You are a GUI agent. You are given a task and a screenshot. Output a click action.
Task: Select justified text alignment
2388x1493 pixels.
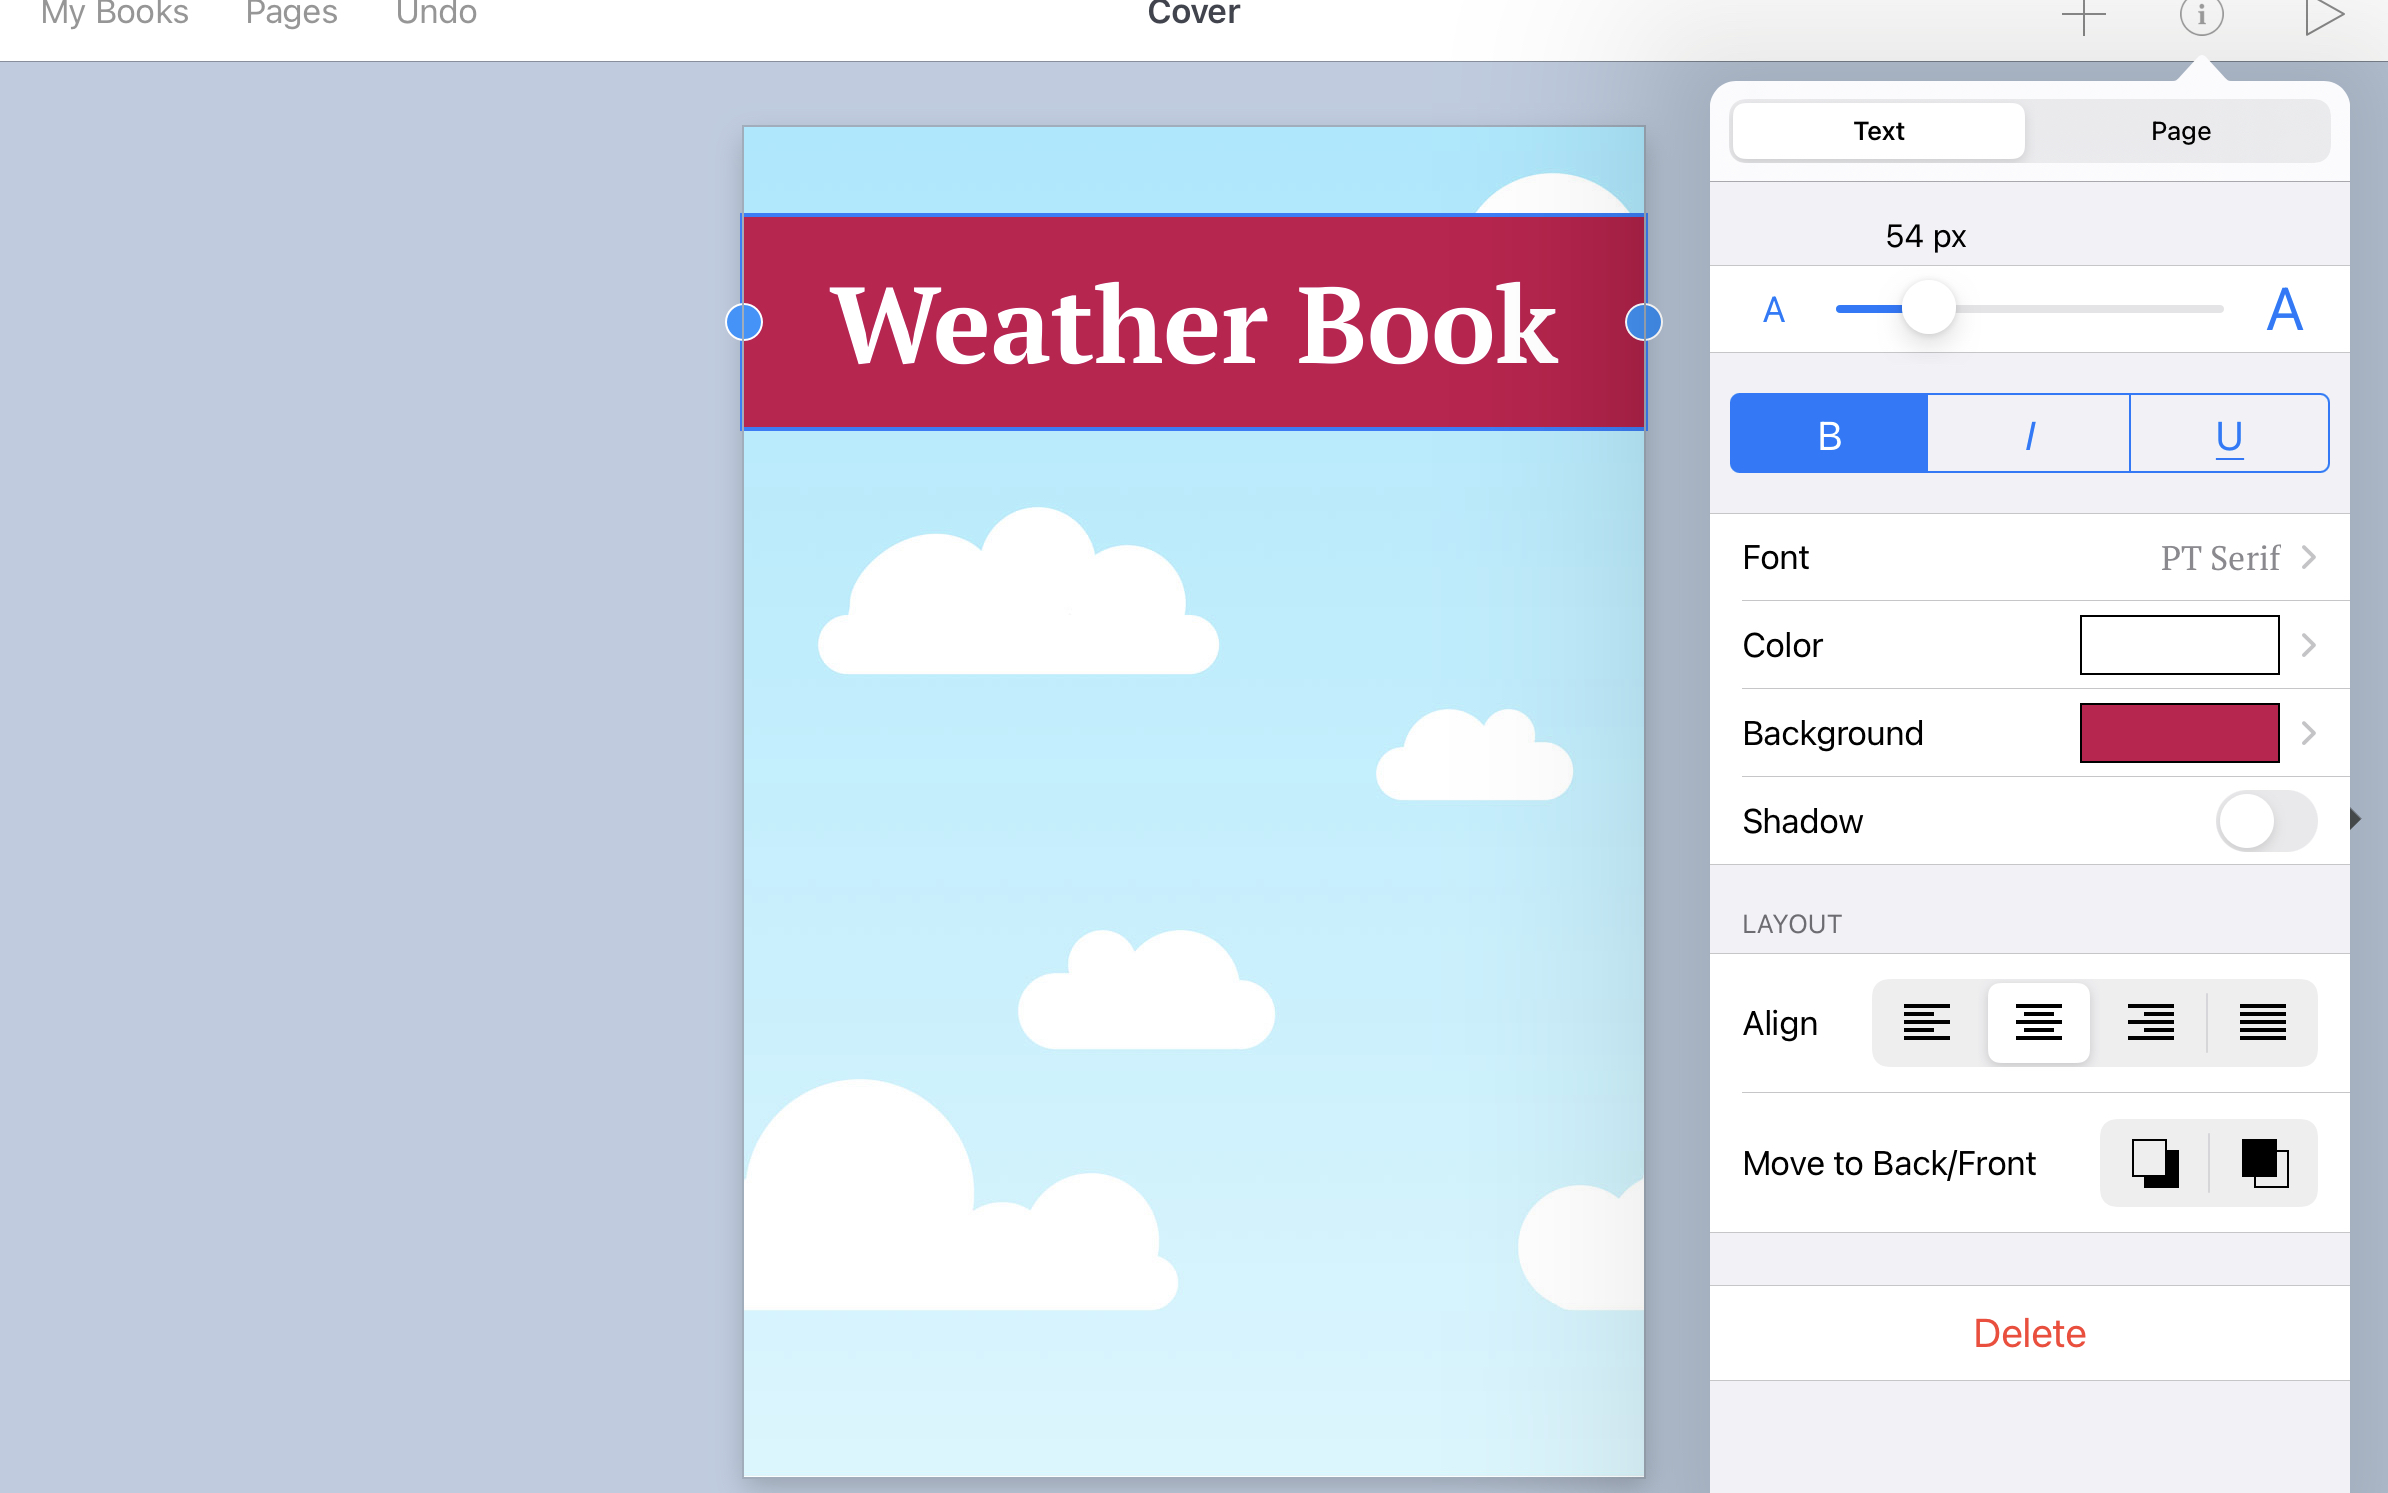click(2263, 1022)
